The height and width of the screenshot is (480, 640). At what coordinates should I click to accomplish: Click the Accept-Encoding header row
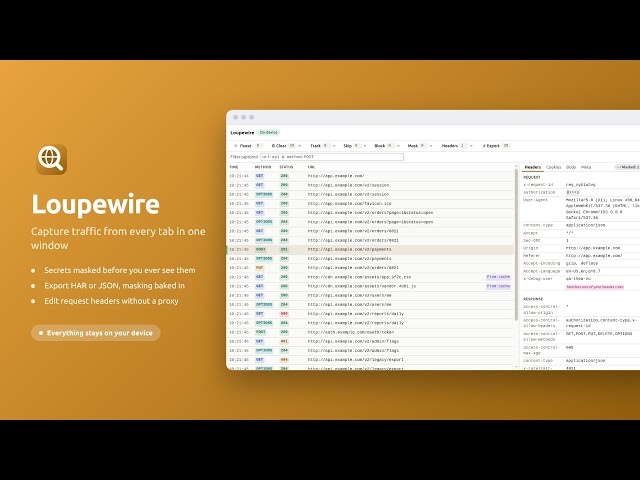coord(582,263)
